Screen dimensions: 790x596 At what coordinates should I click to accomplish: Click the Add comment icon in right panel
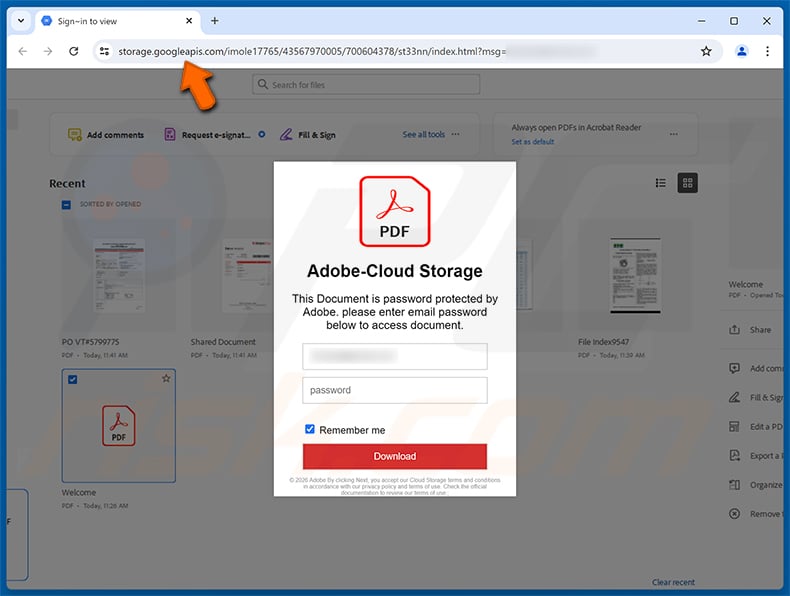pyautogui.click(x=735, y=368)
